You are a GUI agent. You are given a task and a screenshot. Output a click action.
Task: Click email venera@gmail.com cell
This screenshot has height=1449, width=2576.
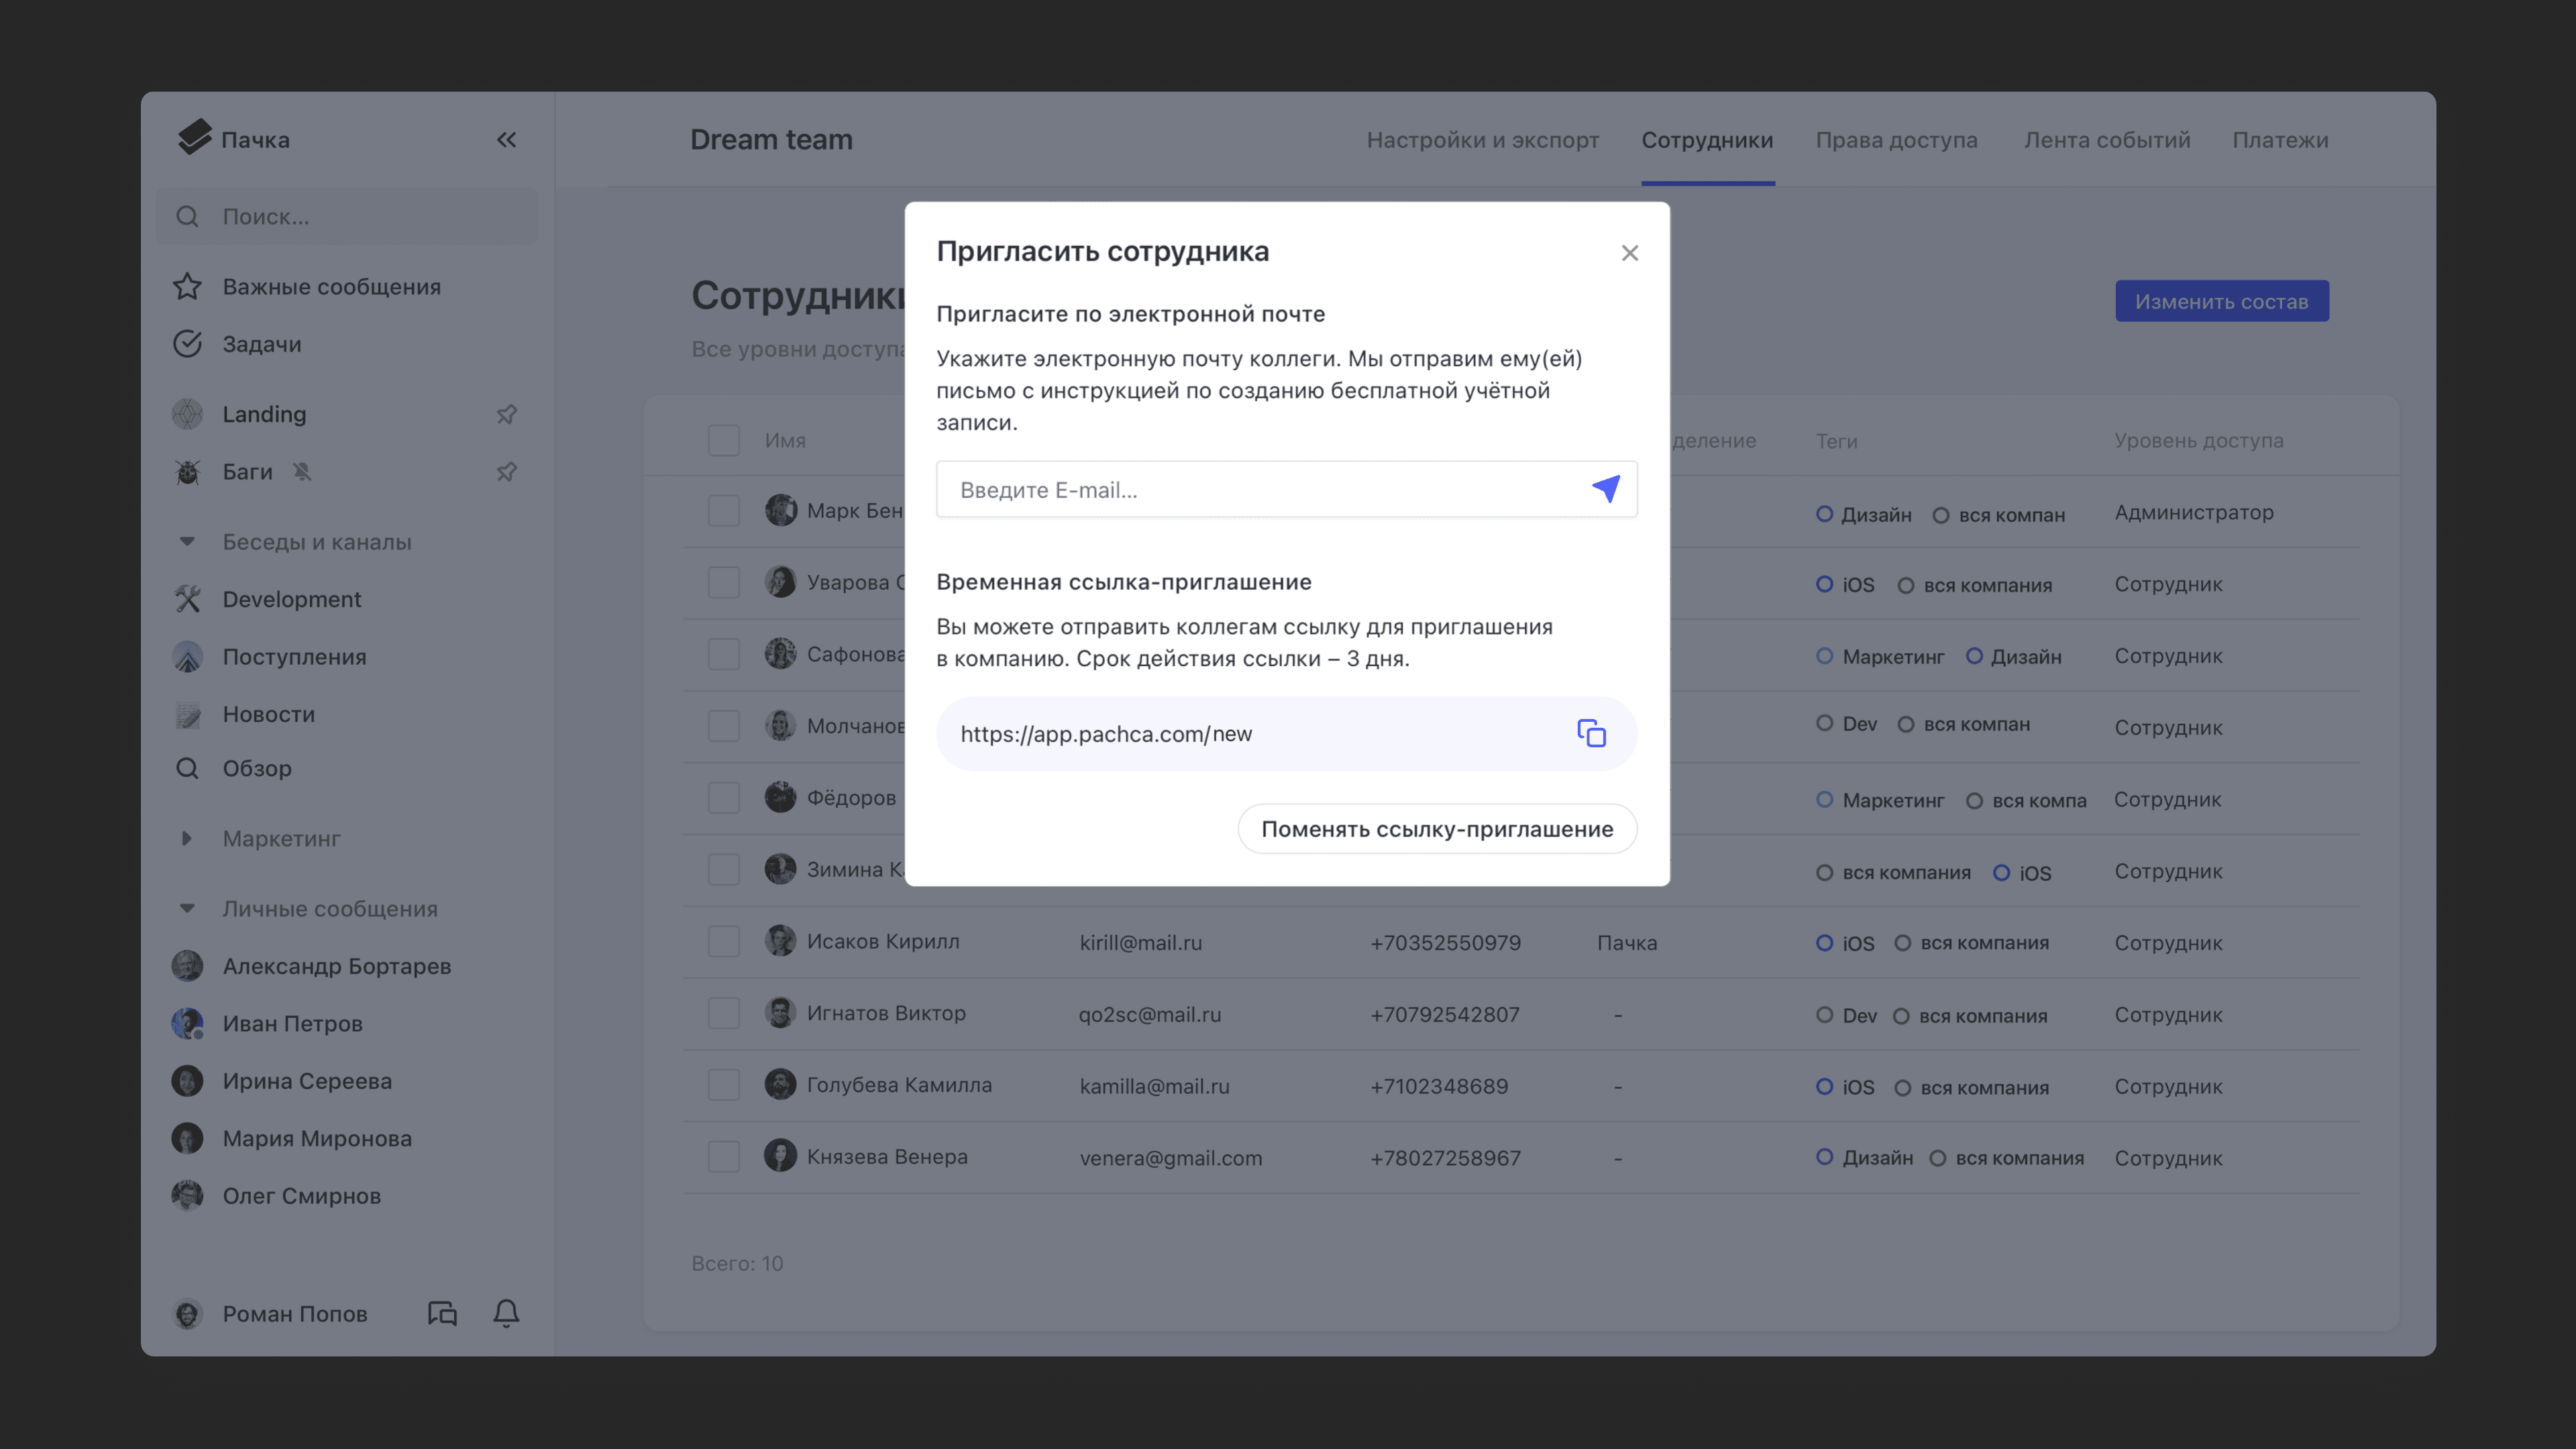point(1170,1157)
